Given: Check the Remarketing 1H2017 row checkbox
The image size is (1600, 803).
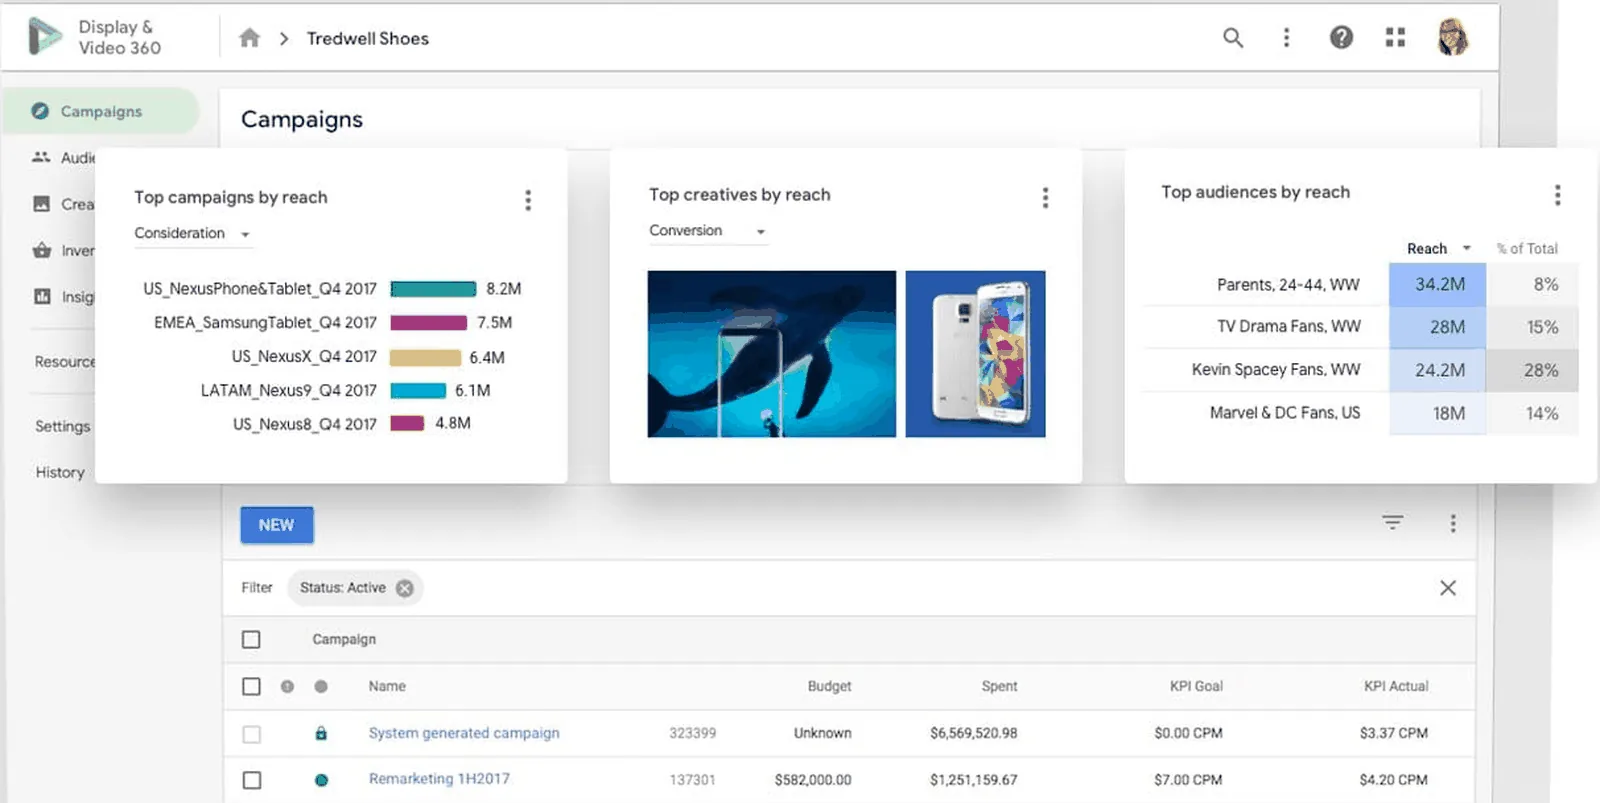Looking at the screenshot, I should tap(251, 780).
